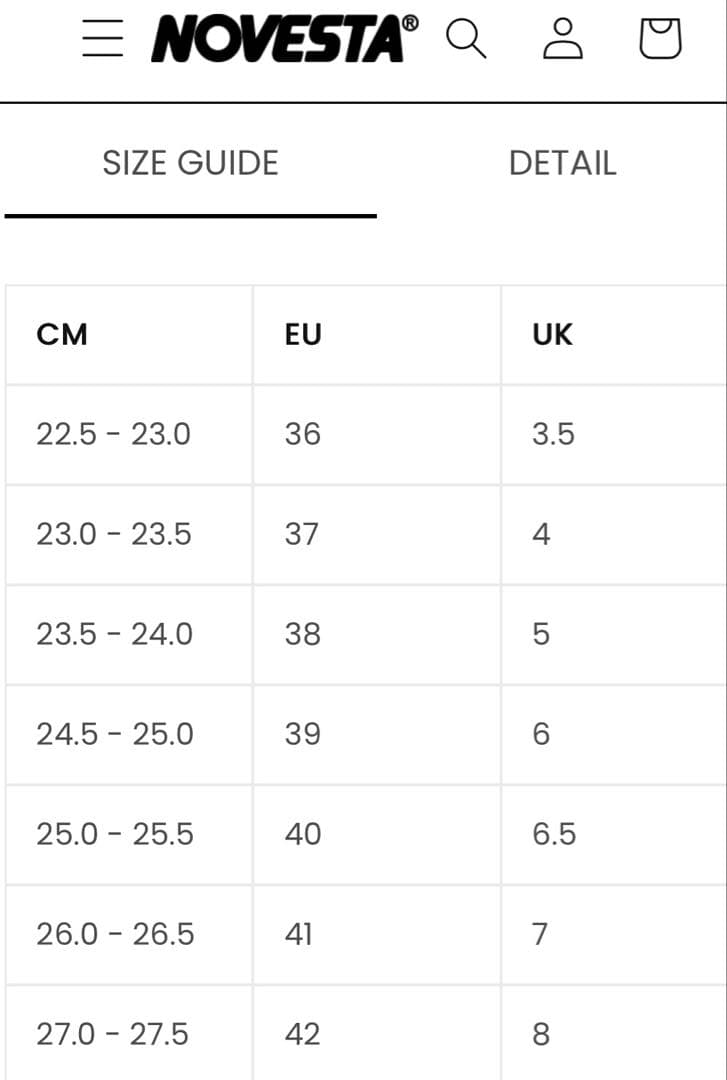This screenshot has width=727, height=1080.
Task: Click the 26.0 - 26.5 CM cell
Action: pos(114,934)
